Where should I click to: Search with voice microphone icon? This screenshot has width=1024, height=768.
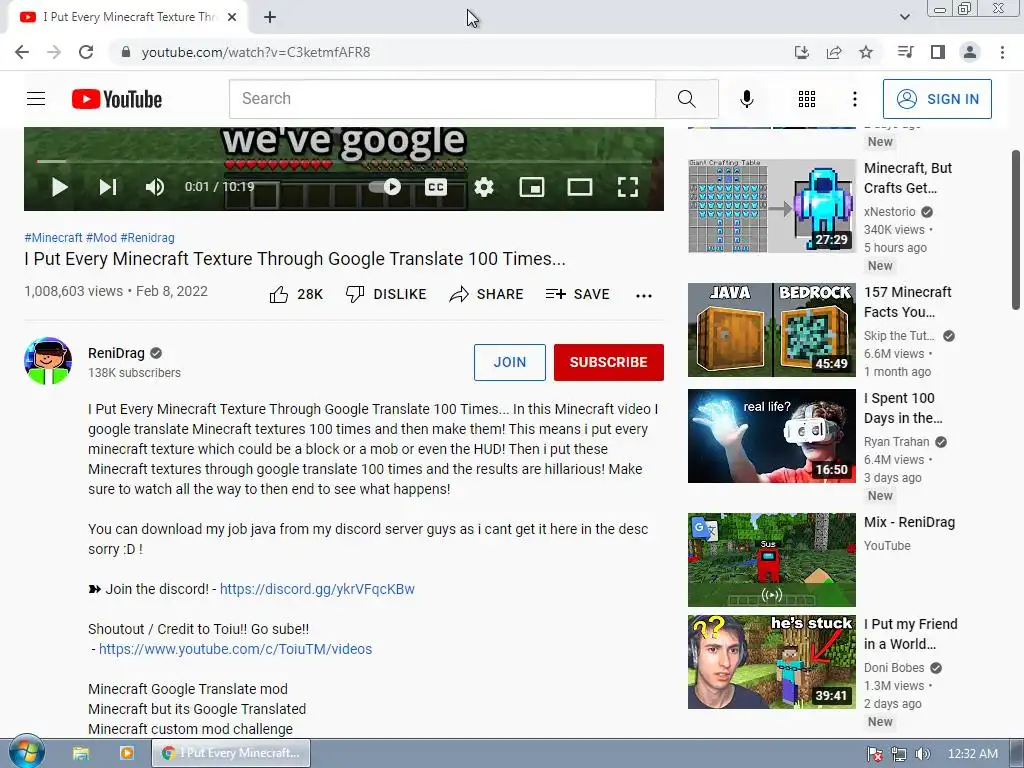coord(747,99)
